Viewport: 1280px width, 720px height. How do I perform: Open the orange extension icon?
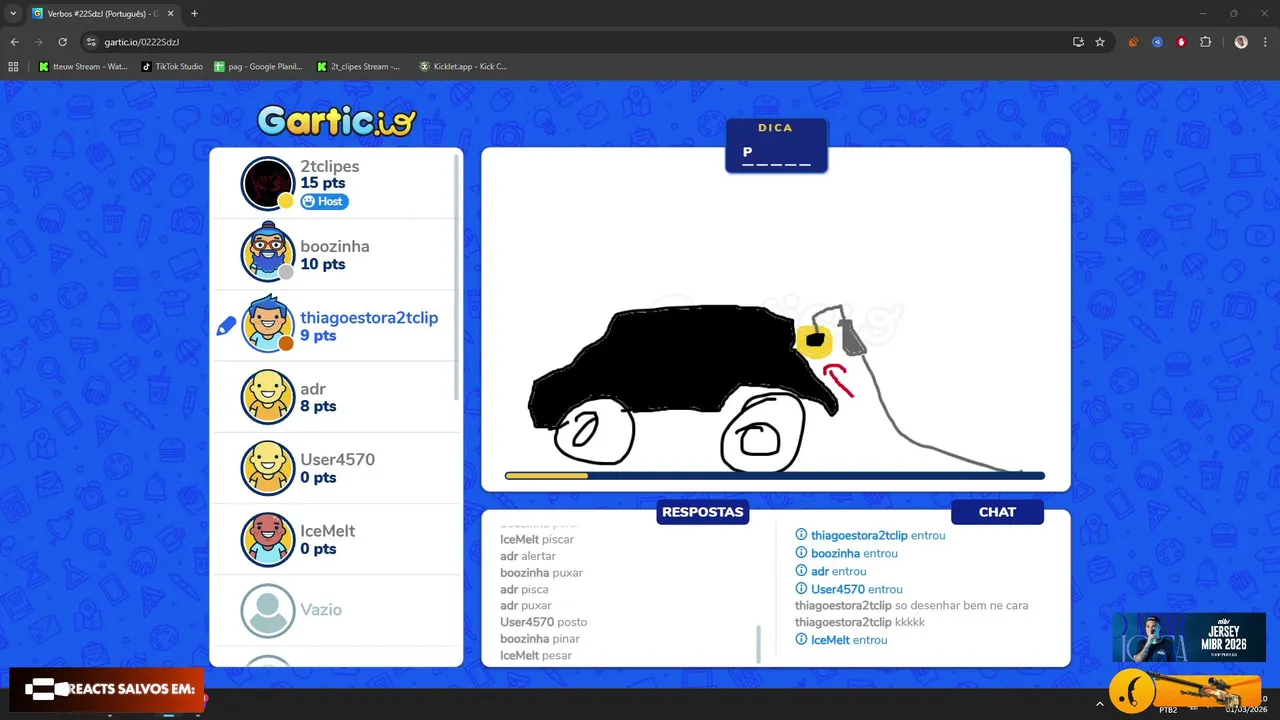click(x=1133, y=42)
